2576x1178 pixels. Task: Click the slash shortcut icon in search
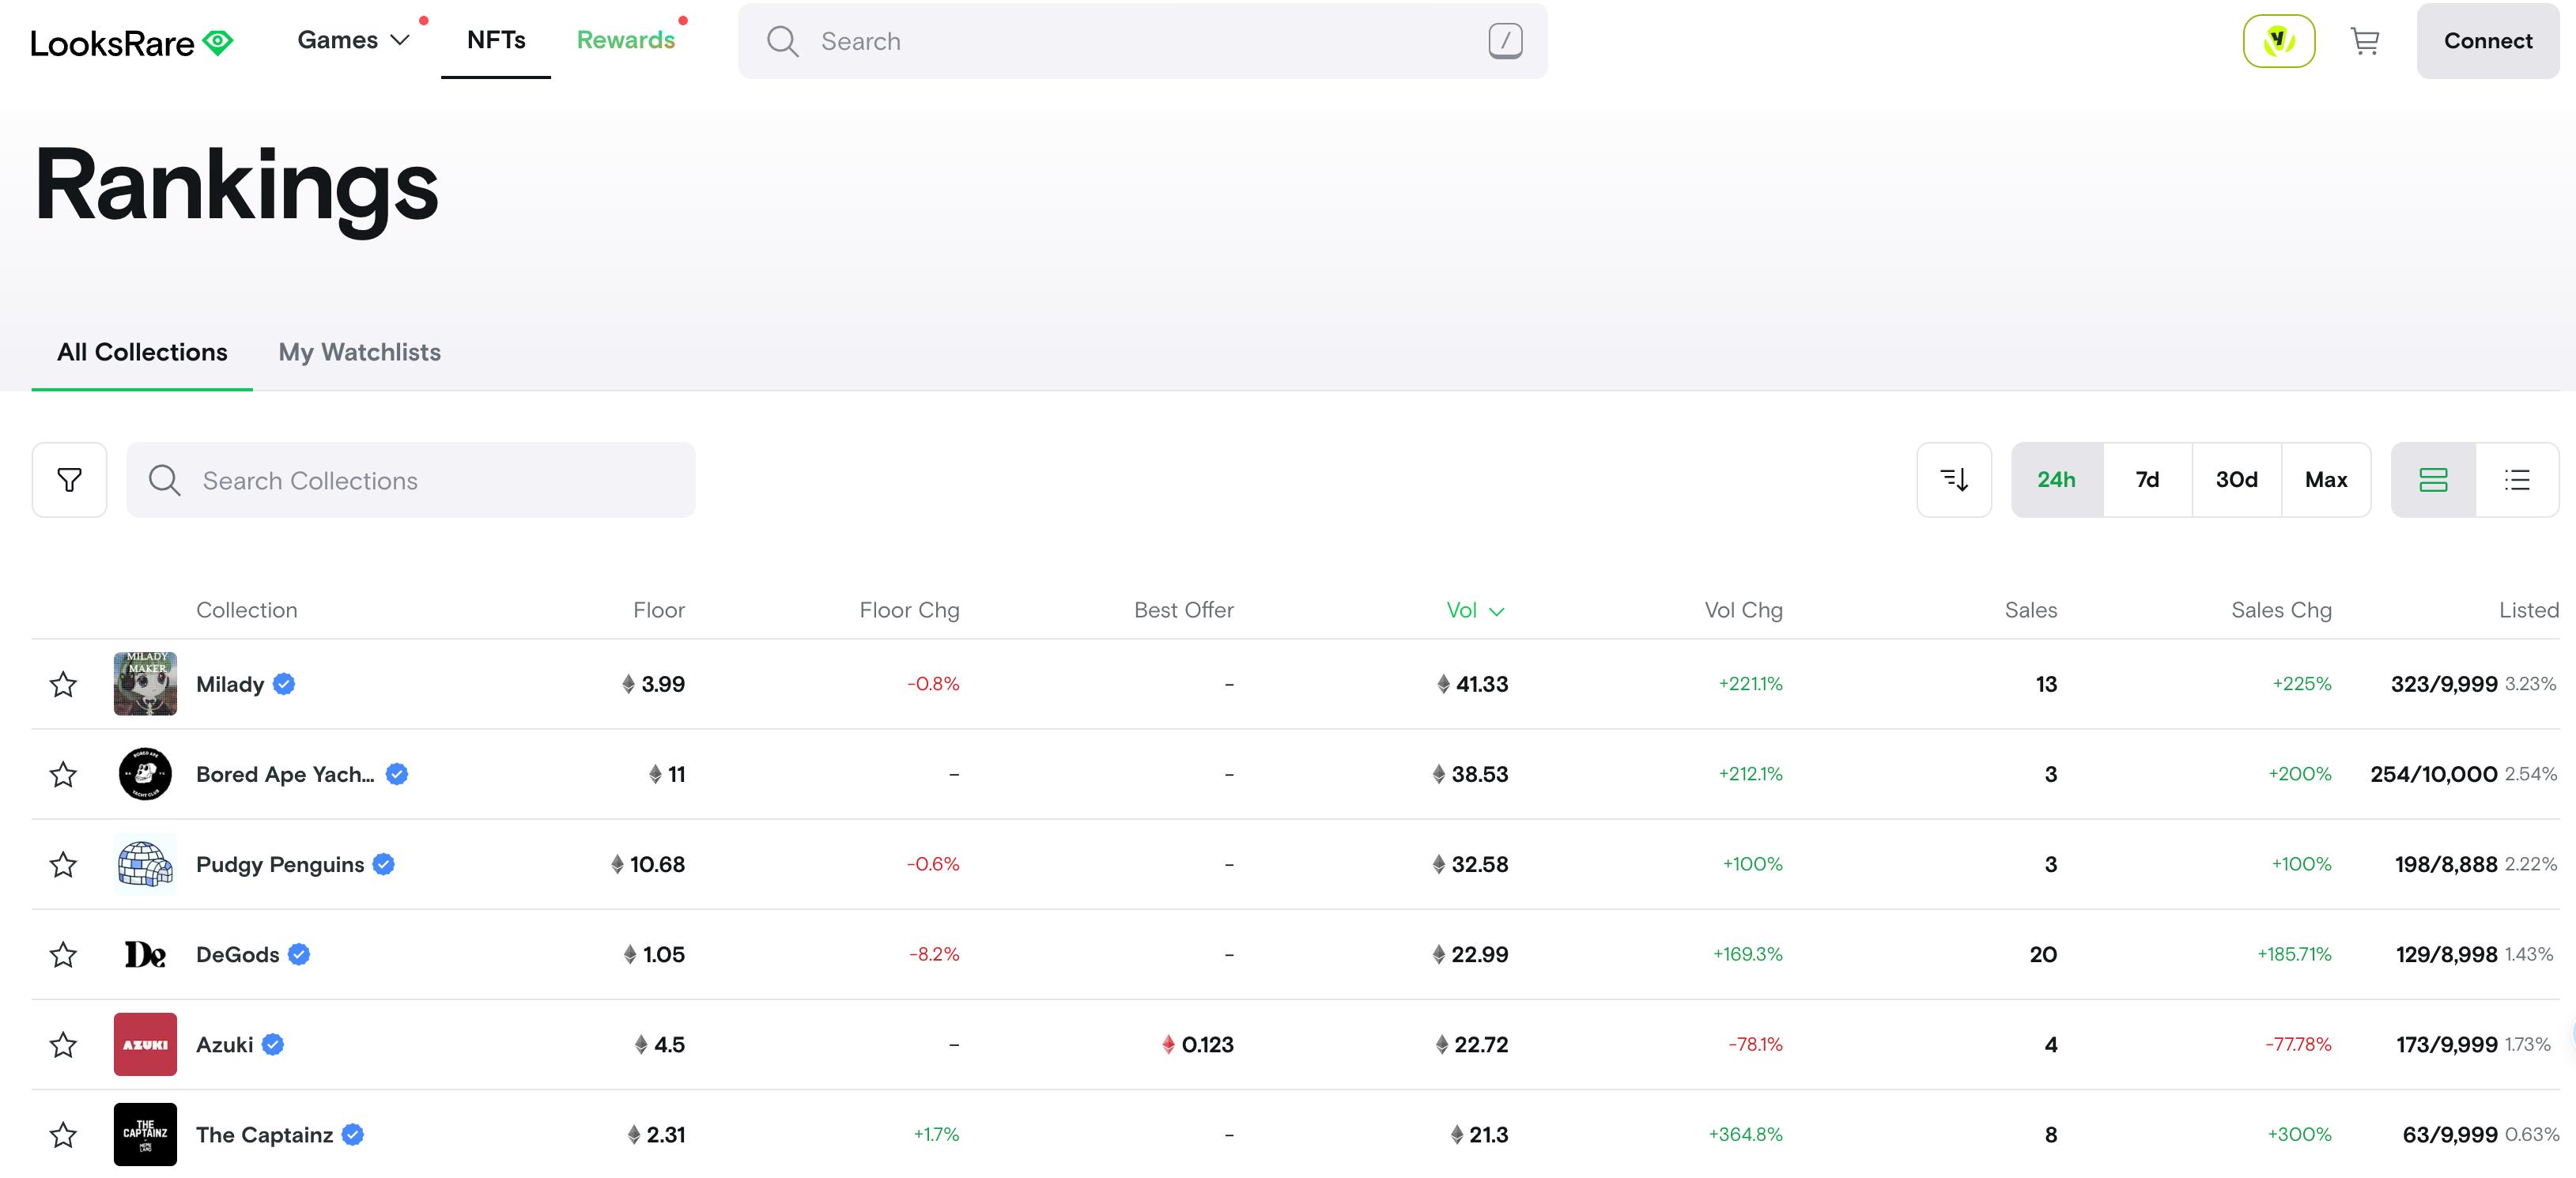[x=1505, y=41]
